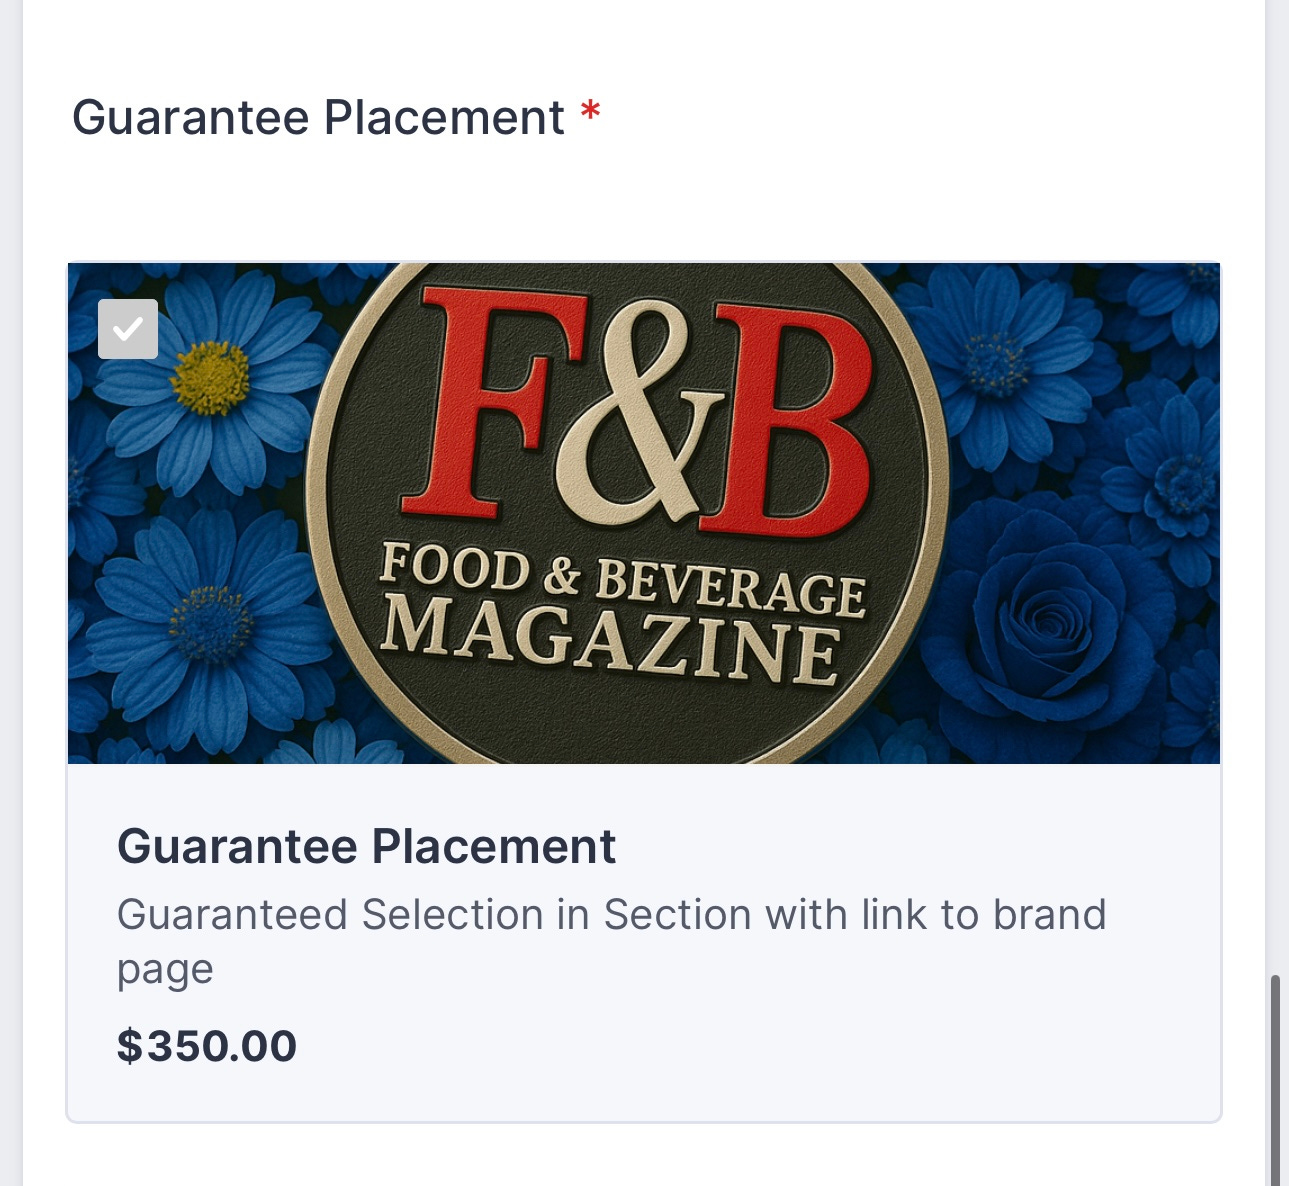Image resolution: width=1289 pixels, height=1186 pixels.
Task: Select the Guaranteed Selection description text
Action: click(x=611, y=915)
